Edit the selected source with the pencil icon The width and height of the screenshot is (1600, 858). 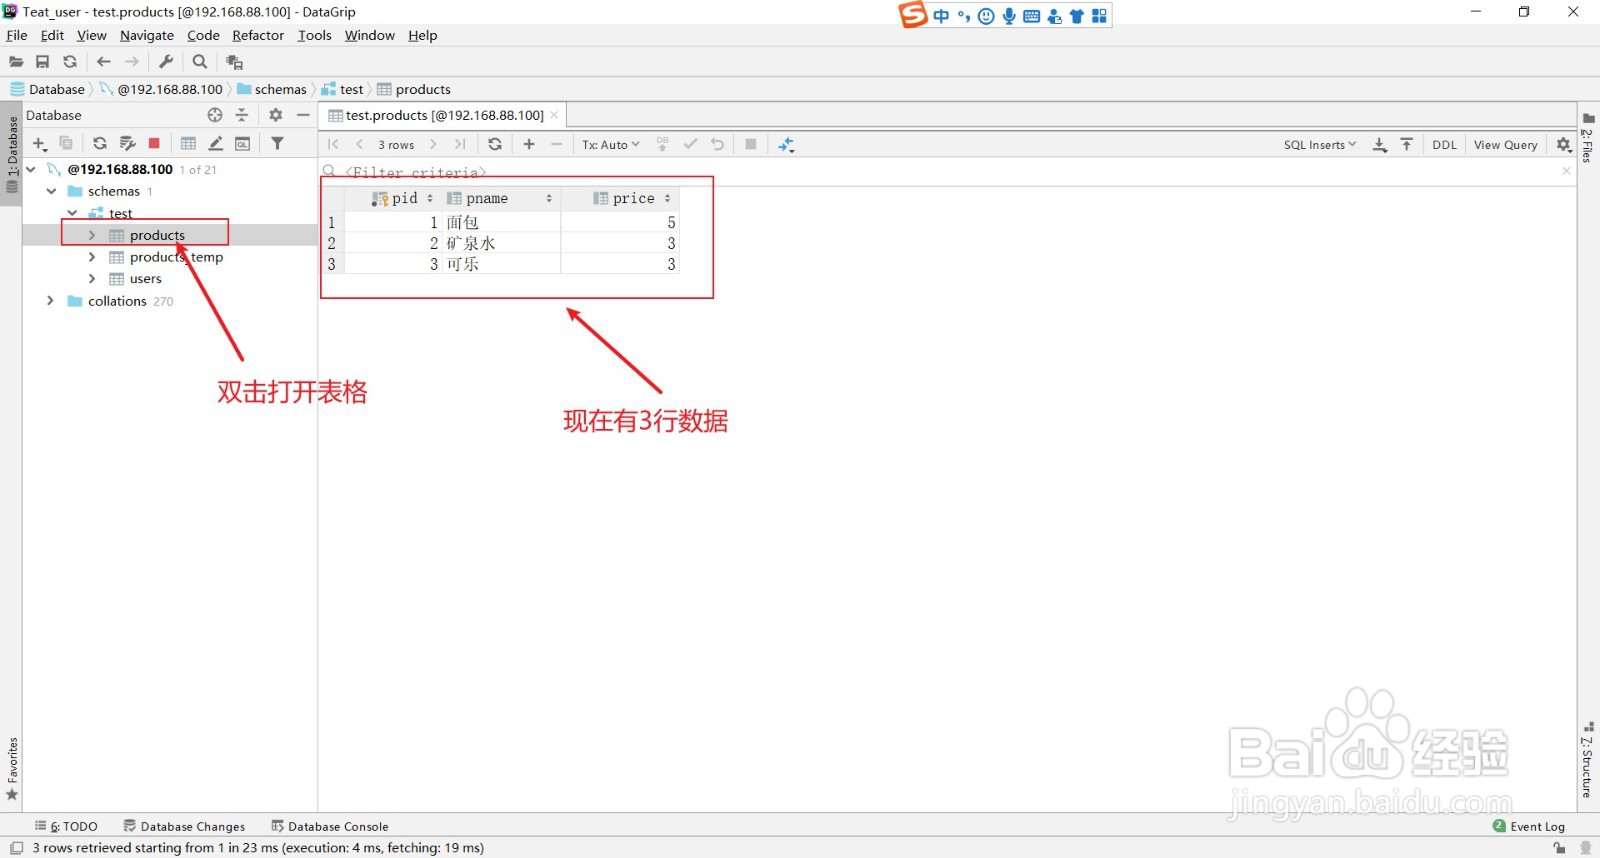click(x=215, y=144)
